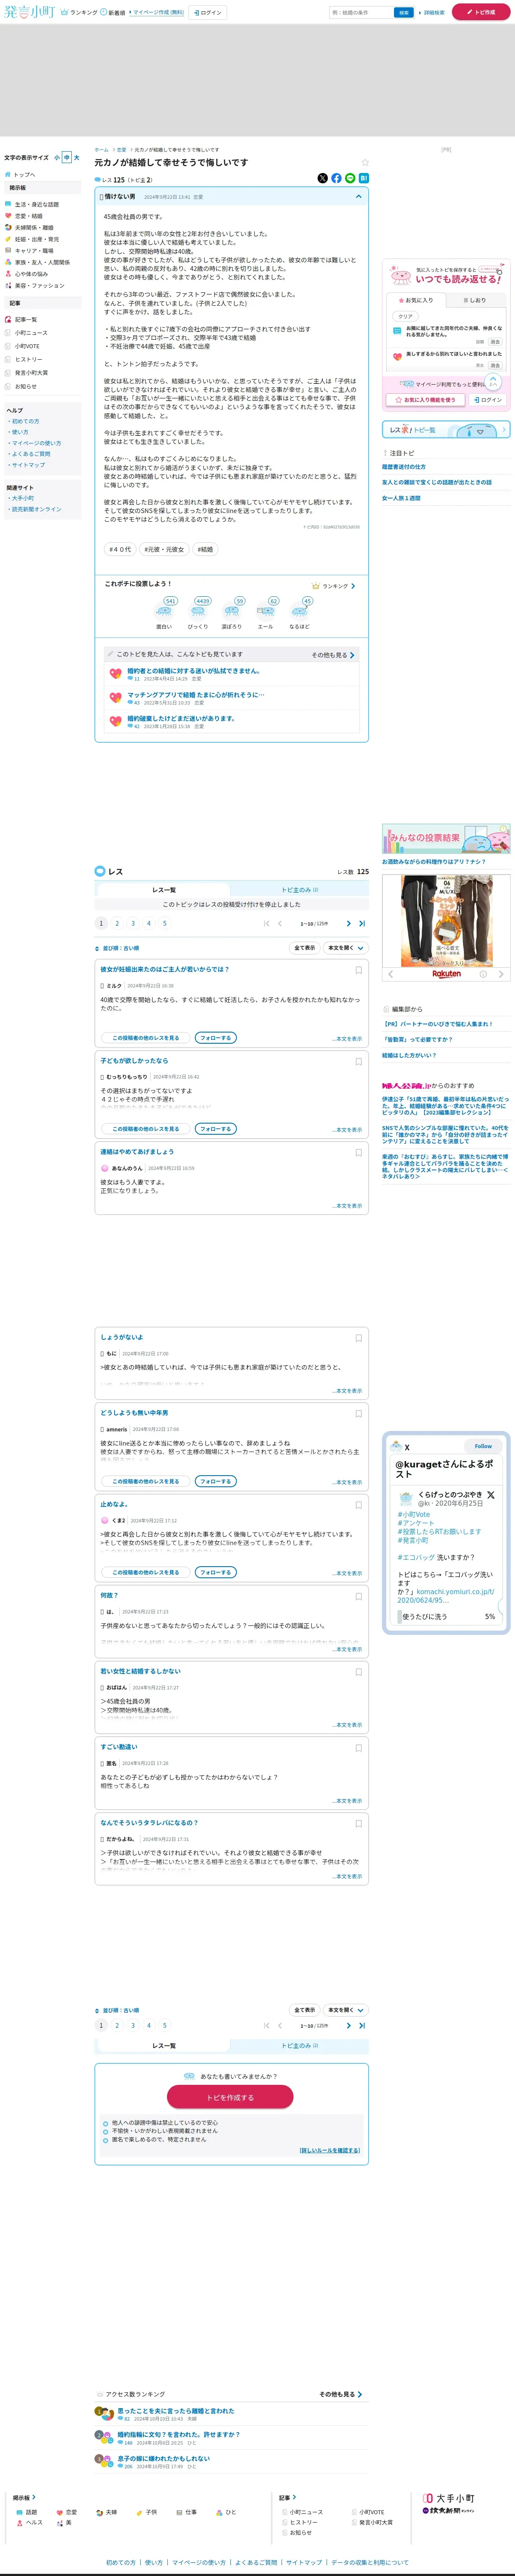Viewport: 515px width, 2576px height.
Task: Show next Rakuten ad slide arrow
Action: 501,974
